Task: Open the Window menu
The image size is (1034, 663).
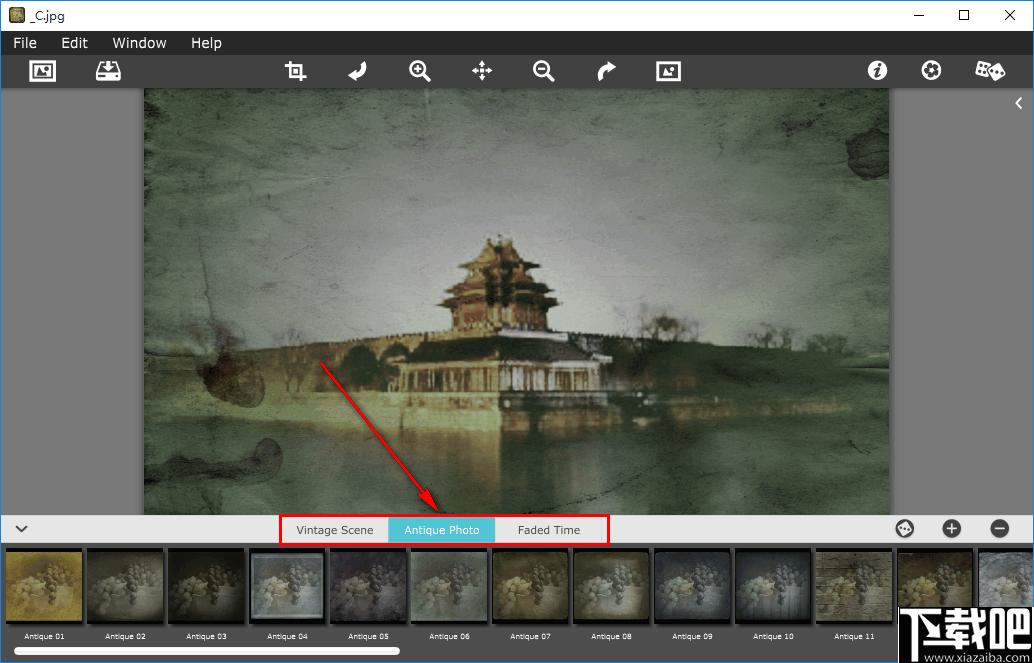Action: 139,43
